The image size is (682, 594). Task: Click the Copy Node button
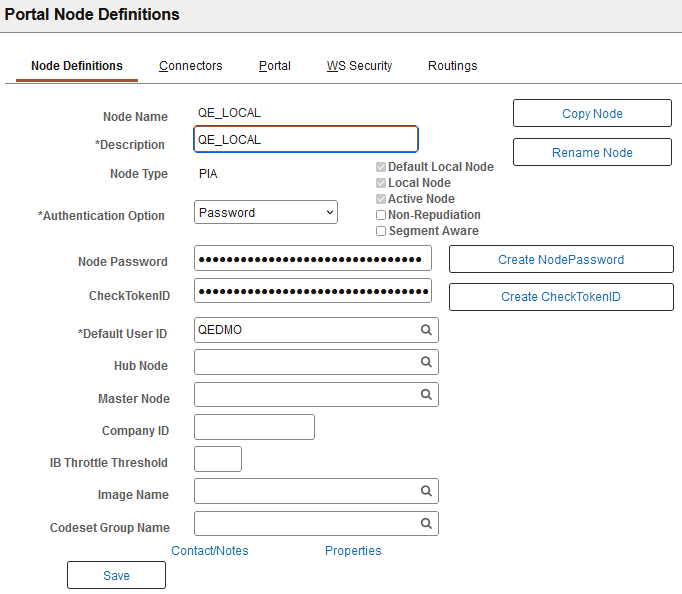pyautogui.click(x=592, y=114)
